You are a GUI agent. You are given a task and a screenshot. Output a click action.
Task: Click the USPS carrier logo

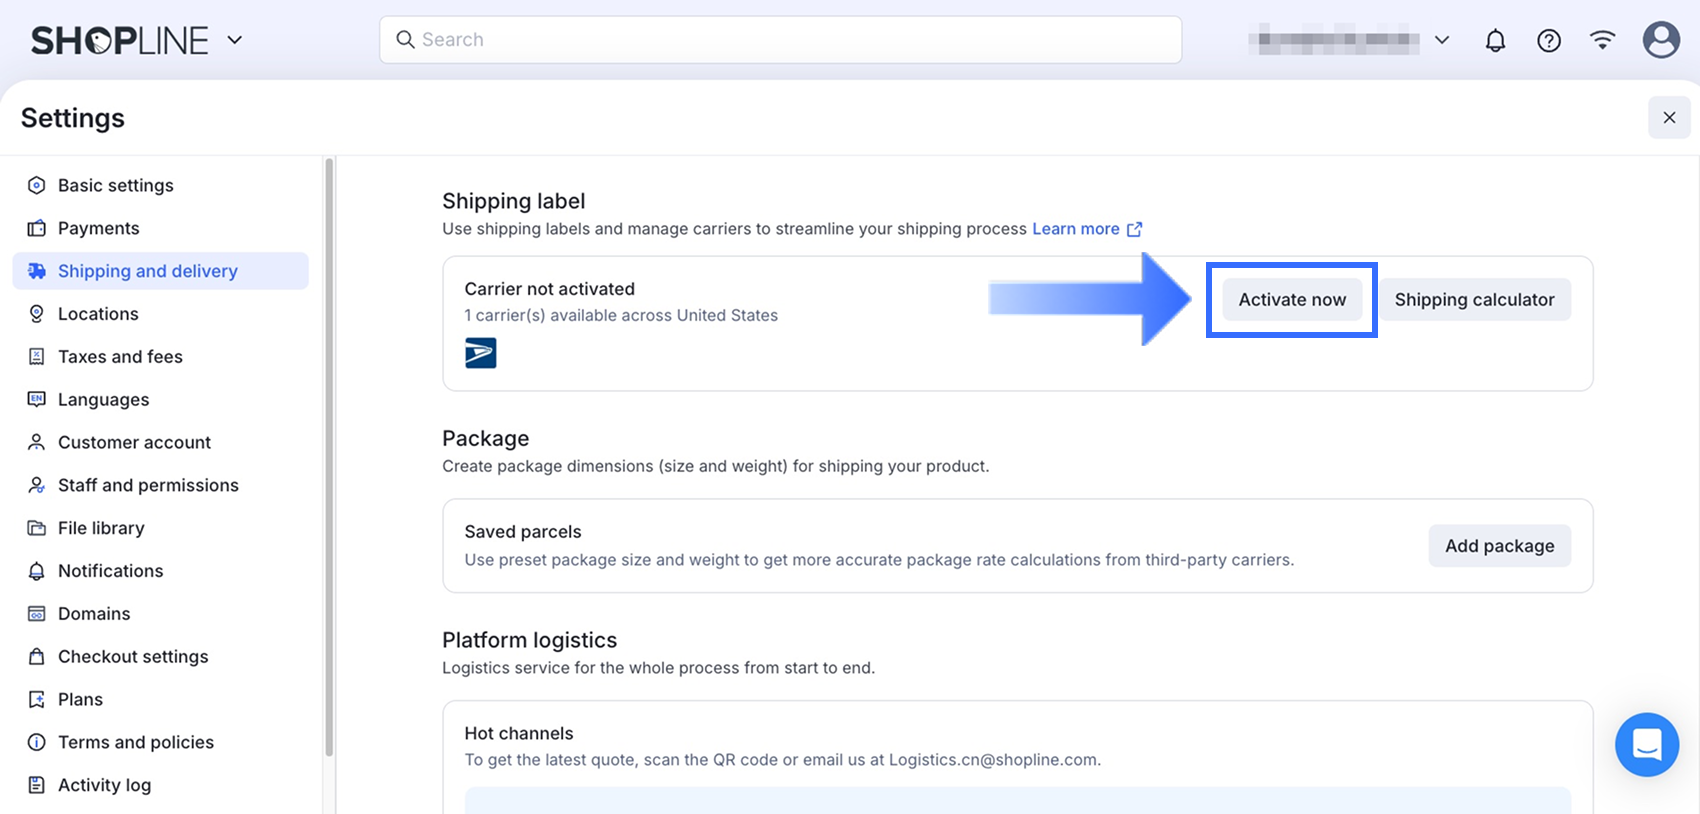pyautogui.click(x=480, y=353)
